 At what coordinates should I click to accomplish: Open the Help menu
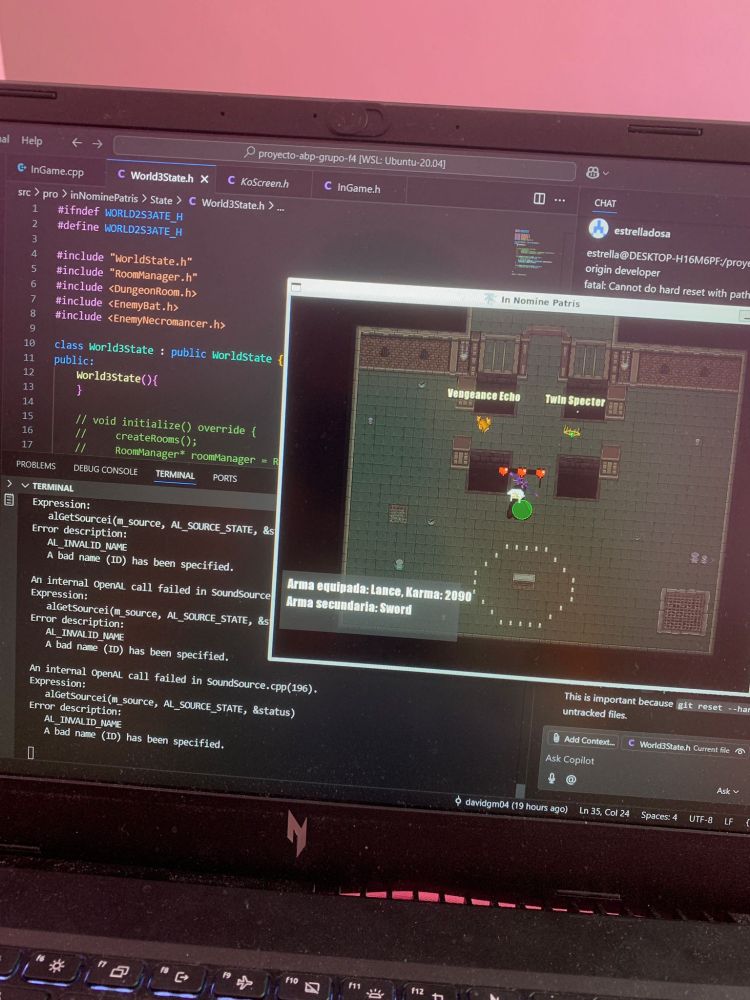tap(32, 140)
